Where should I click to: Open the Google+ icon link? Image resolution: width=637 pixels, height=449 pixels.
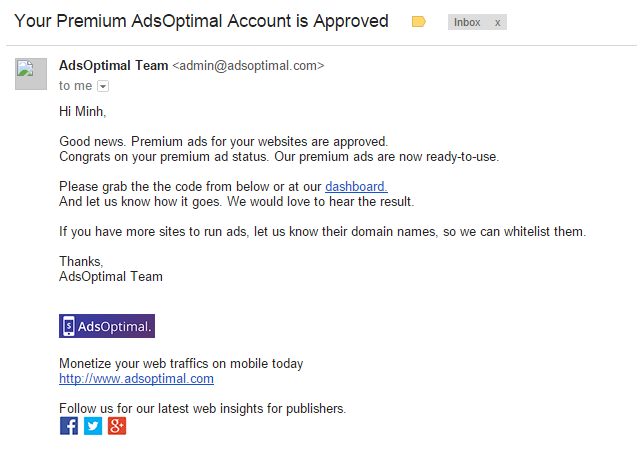[x=117, y=426]
